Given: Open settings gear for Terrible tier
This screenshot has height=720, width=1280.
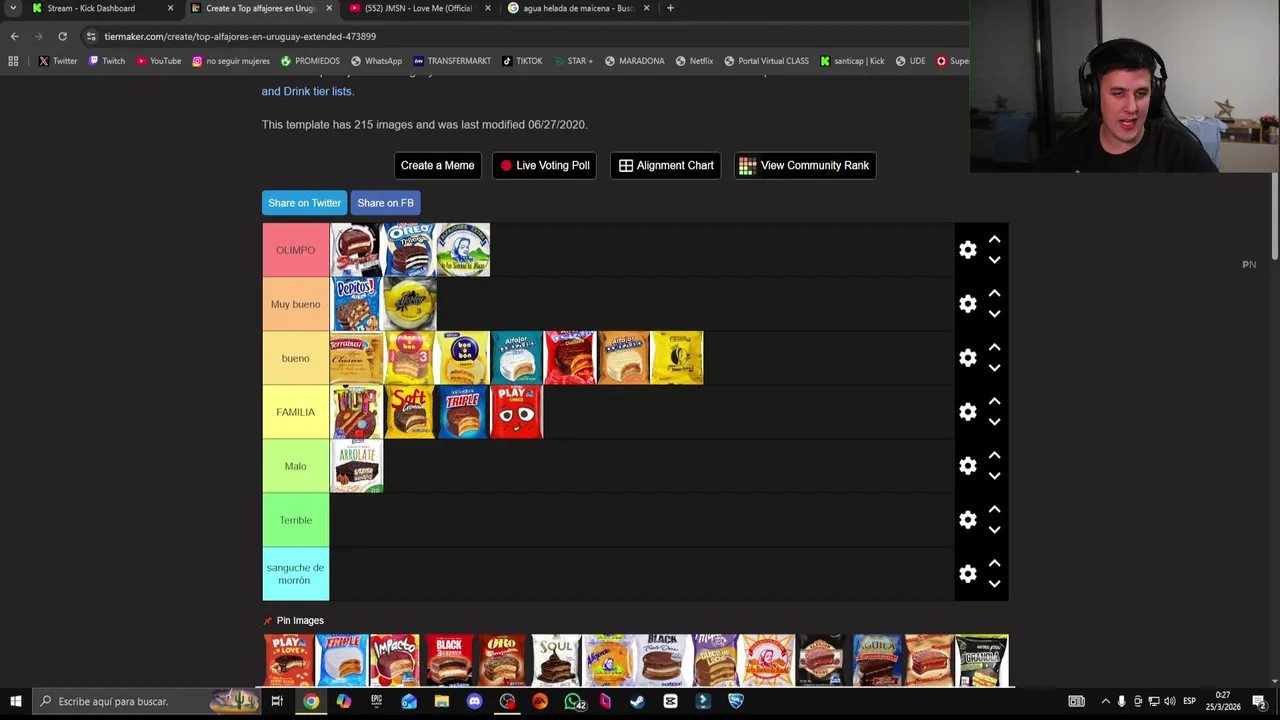Looking at the screenshot, I should (967, 520).
